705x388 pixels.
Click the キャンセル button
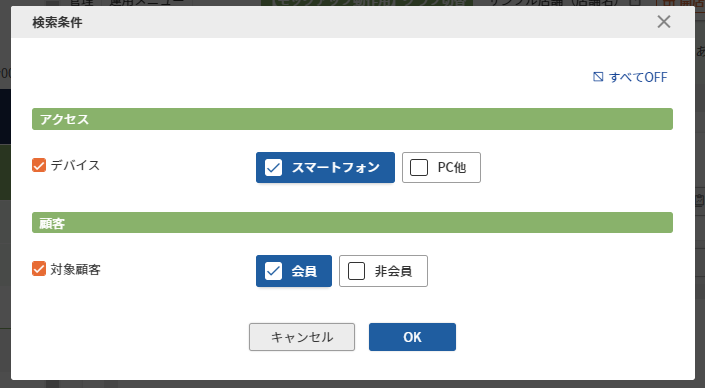(x=302, y=337)
